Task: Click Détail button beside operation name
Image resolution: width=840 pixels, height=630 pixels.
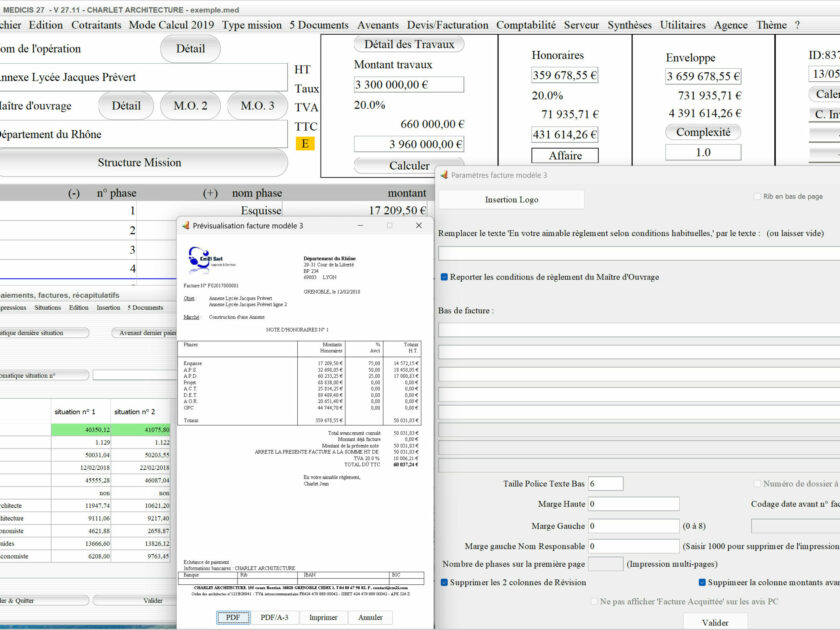Action: point(190,49)
